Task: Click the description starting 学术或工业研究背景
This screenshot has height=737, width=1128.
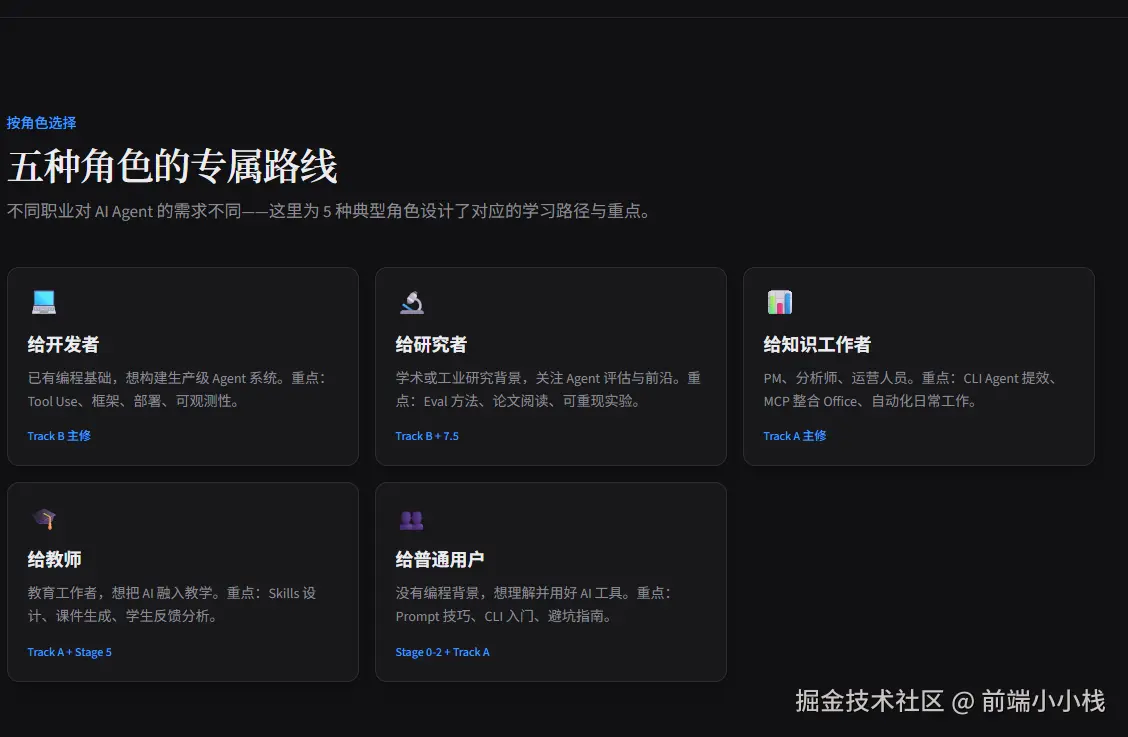Action: (x=548, y=389)
